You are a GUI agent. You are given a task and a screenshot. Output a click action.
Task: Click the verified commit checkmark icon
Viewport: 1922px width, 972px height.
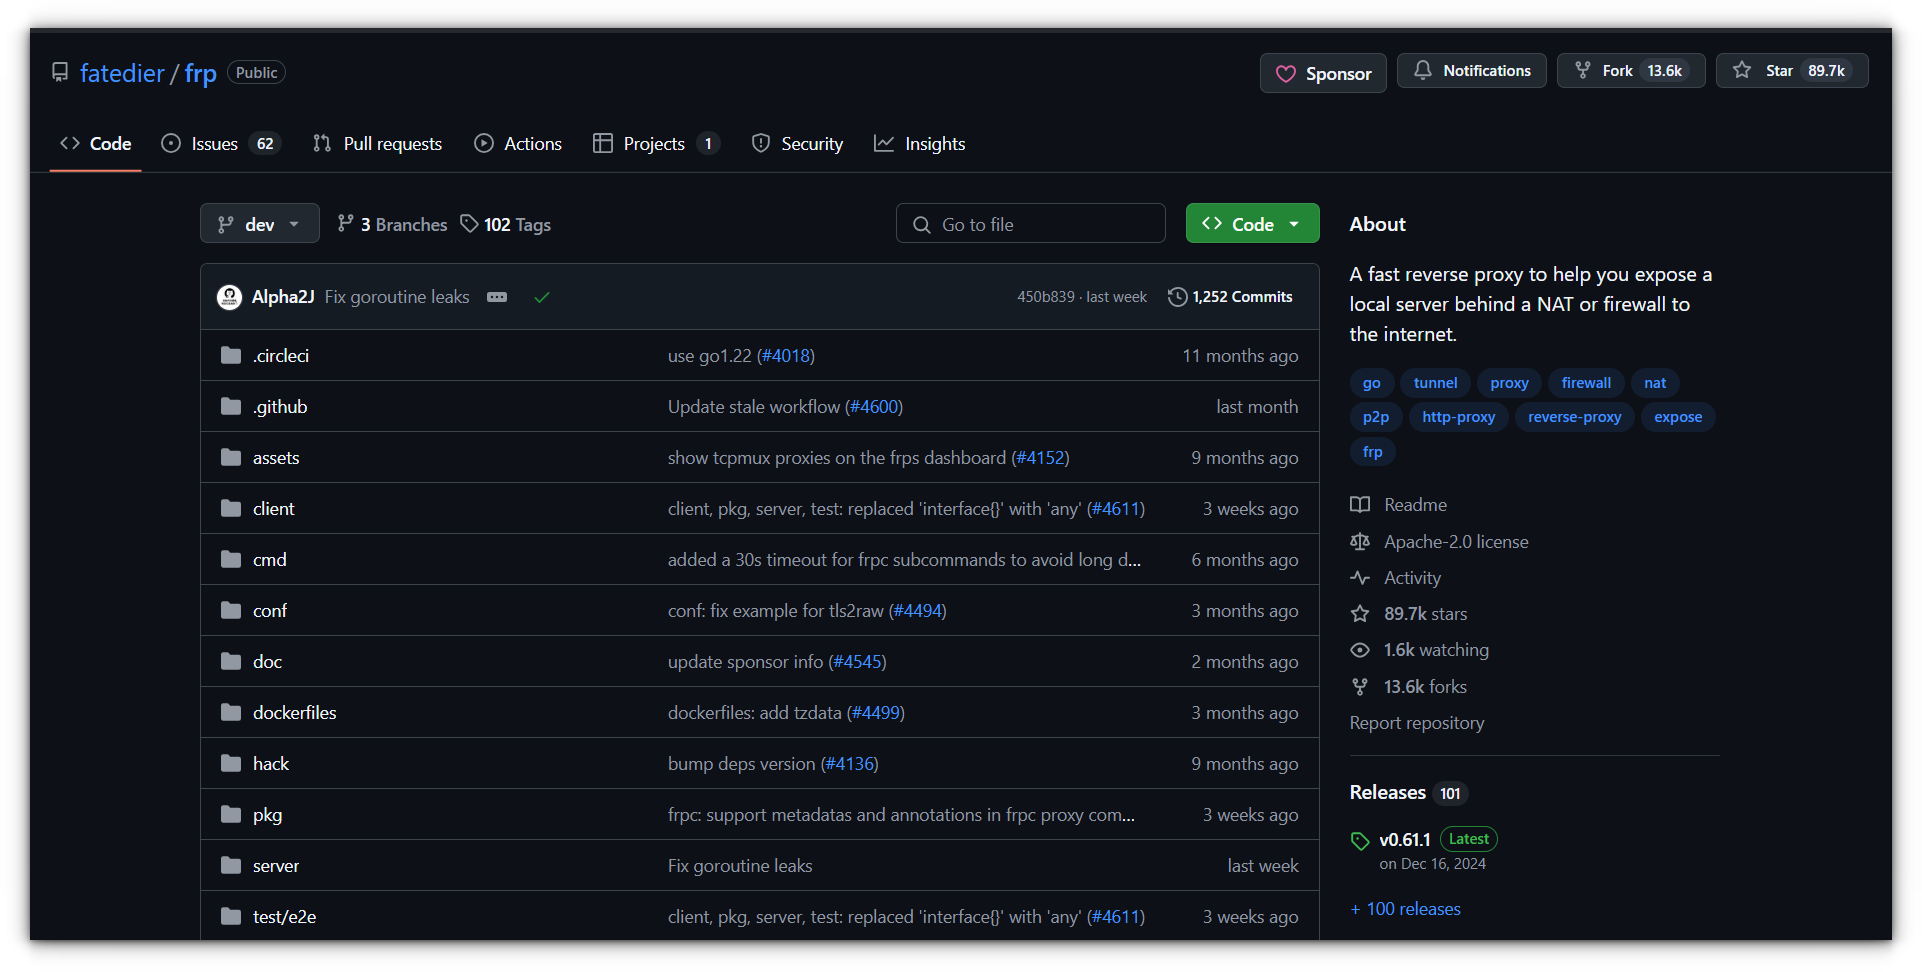point(542,297)
